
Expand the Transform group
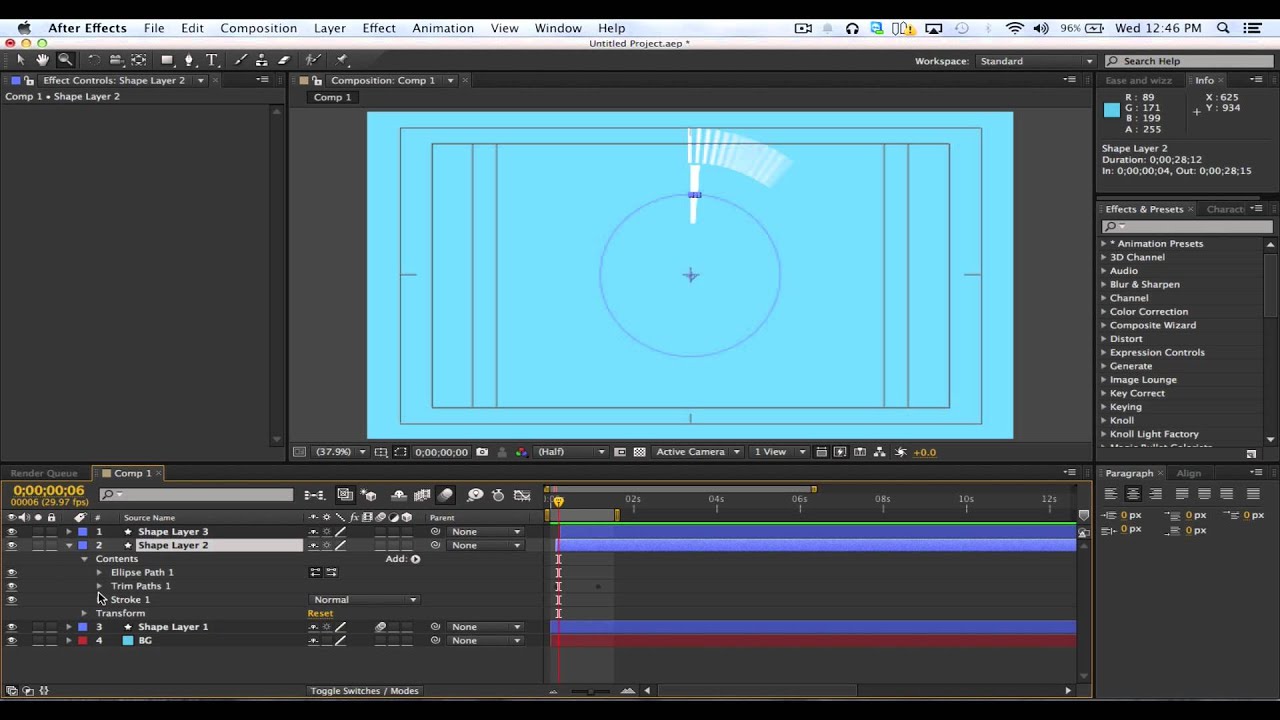pyautogui.click(x=84, y=613)
